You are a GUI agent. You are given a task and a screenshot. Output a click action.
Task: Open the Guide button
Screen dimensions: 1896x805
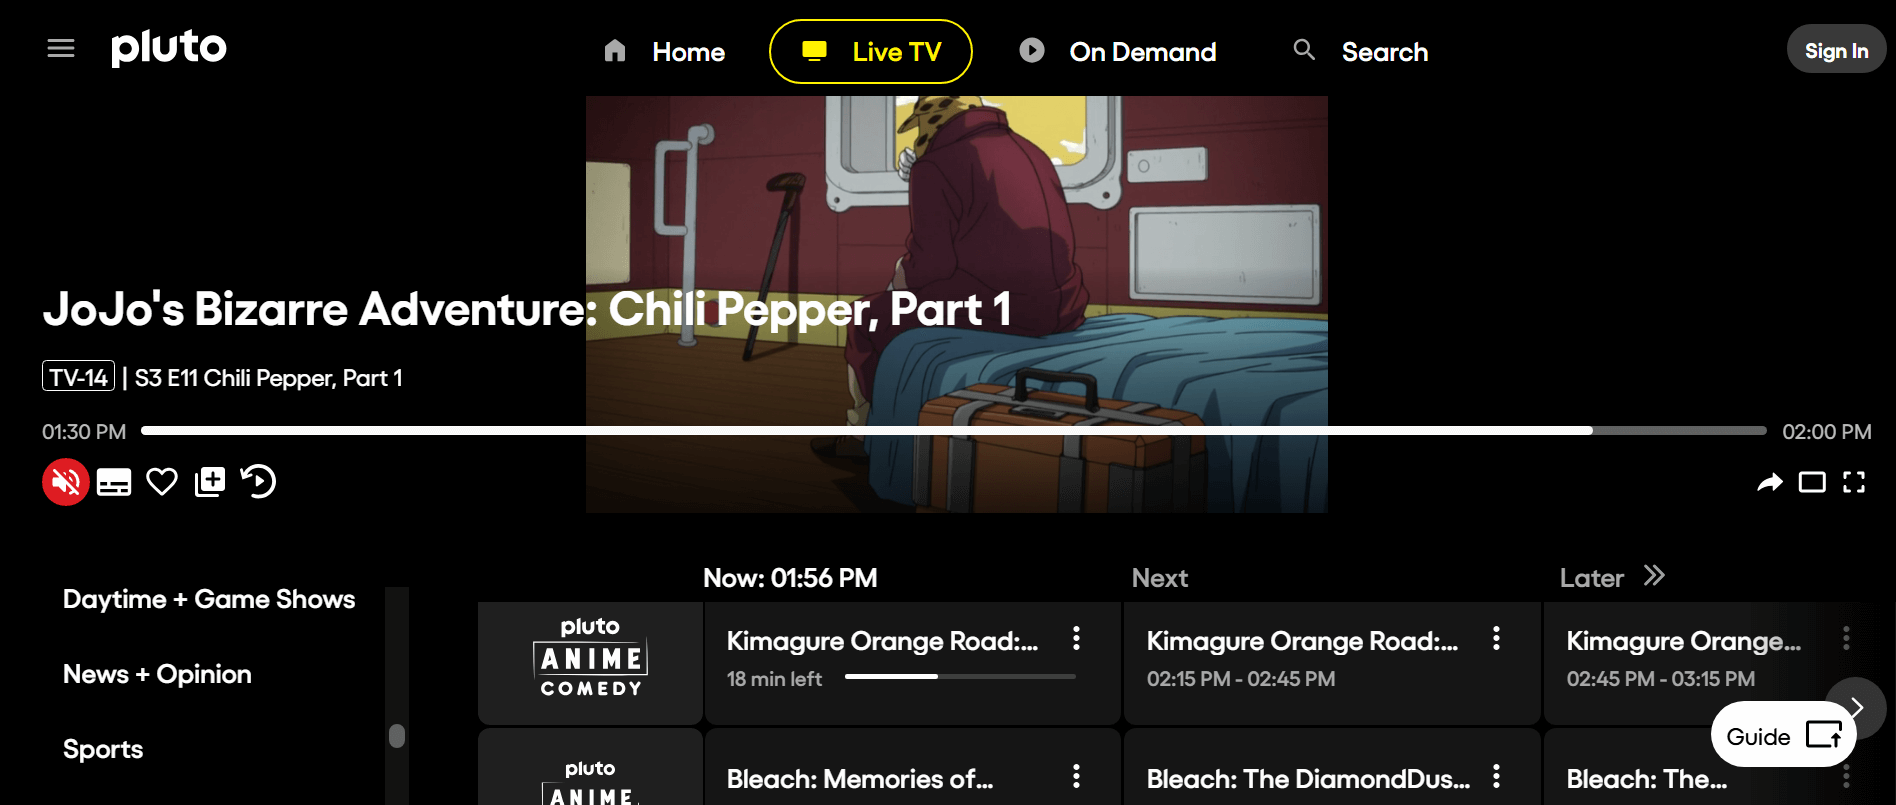(x=1784, y=735)
